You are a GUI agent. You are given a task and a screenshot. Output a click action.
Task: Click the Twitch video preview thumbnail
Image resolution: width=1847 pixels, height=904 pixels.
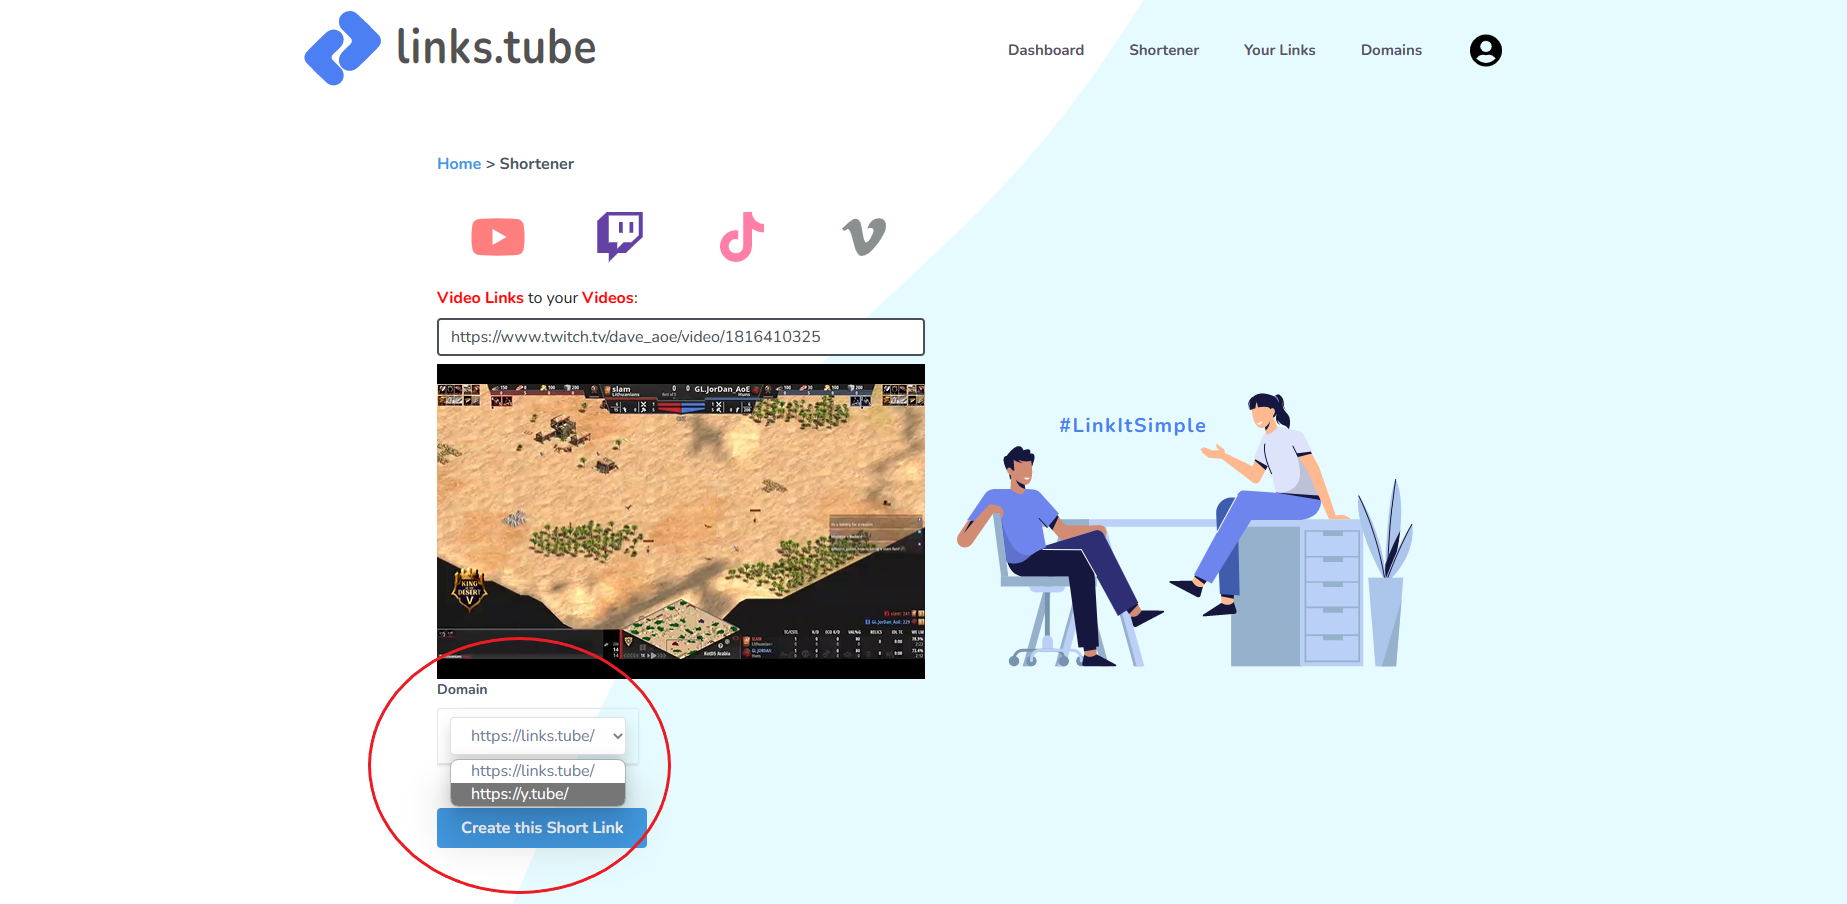(x=681, y=521)
